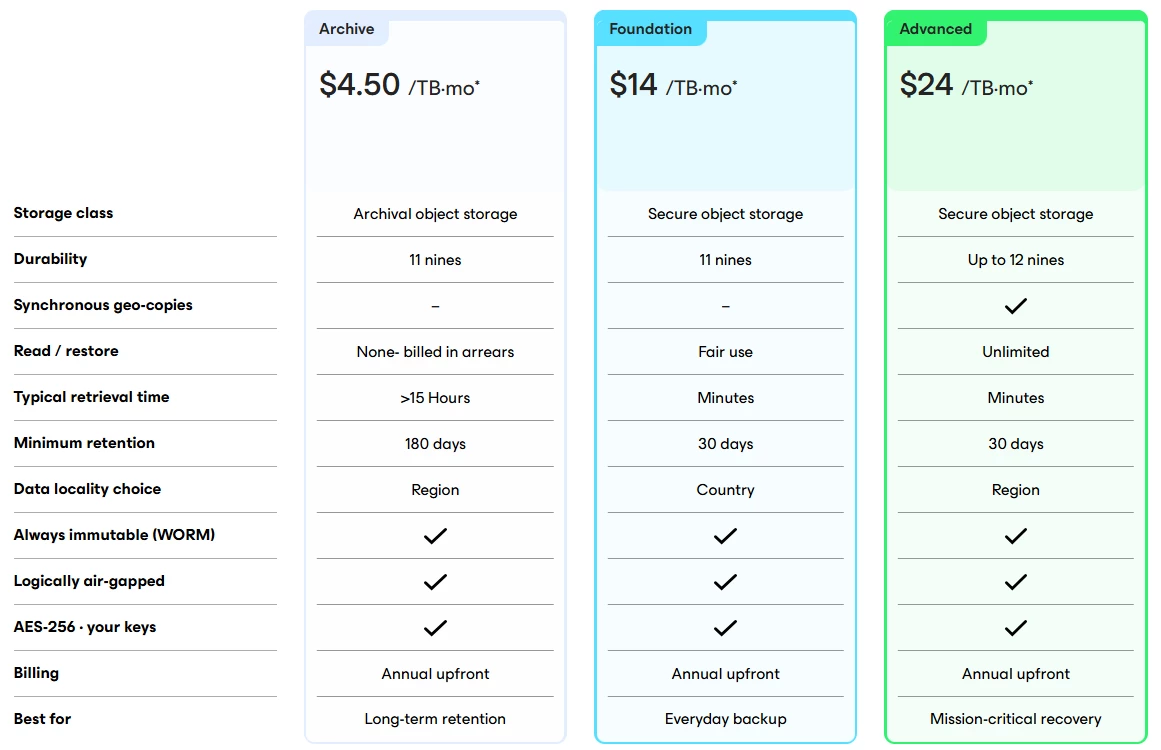Click Advanced logically air-gapped checkmark
1161x750 pixels.
point(1015,582)
